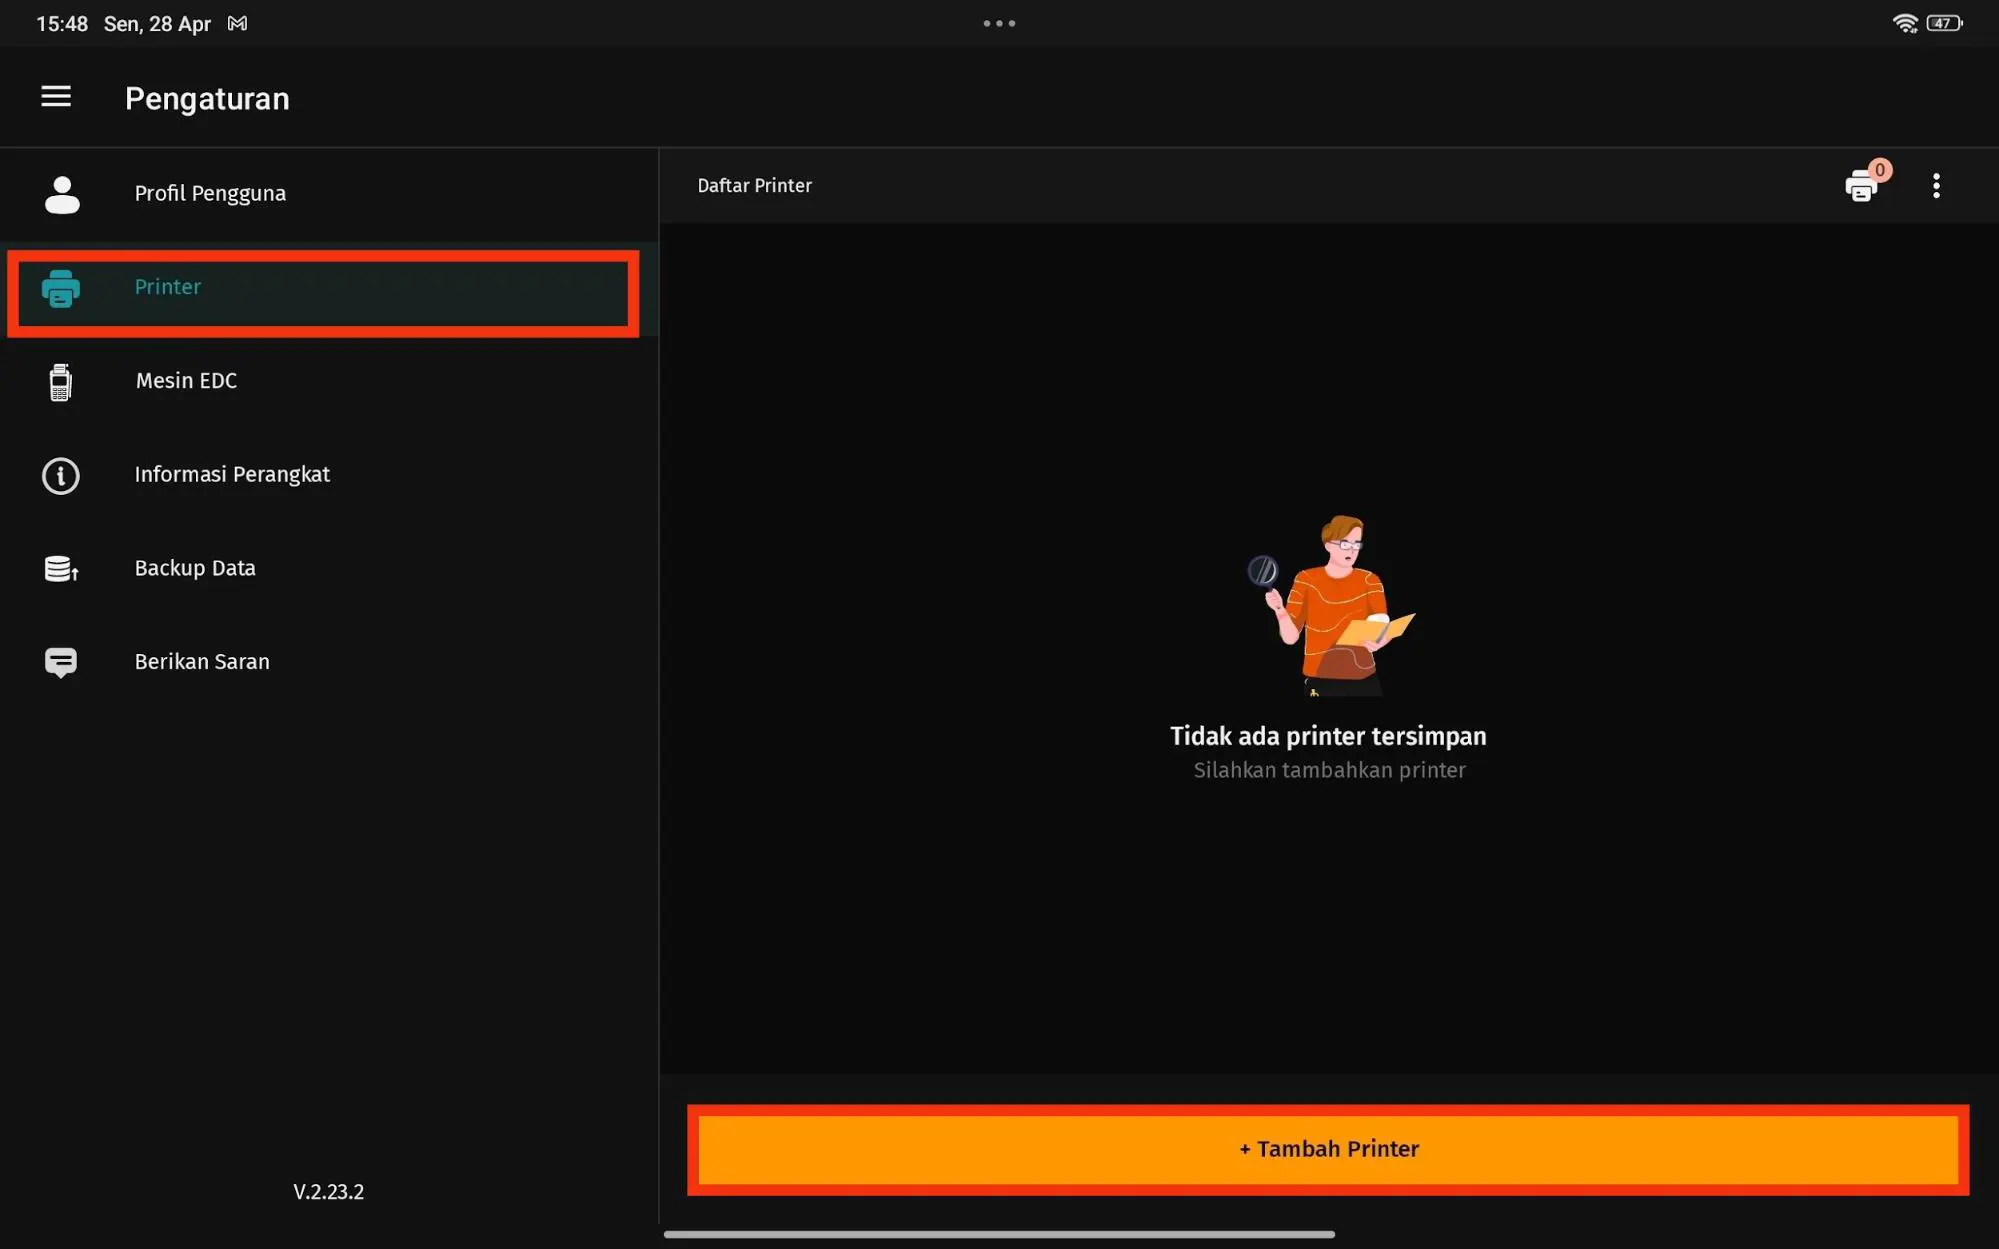Click the Informasi Perangkat info icon
Image resolution: width=1999 pixels, height=1249 pixels.
(61, 475)
